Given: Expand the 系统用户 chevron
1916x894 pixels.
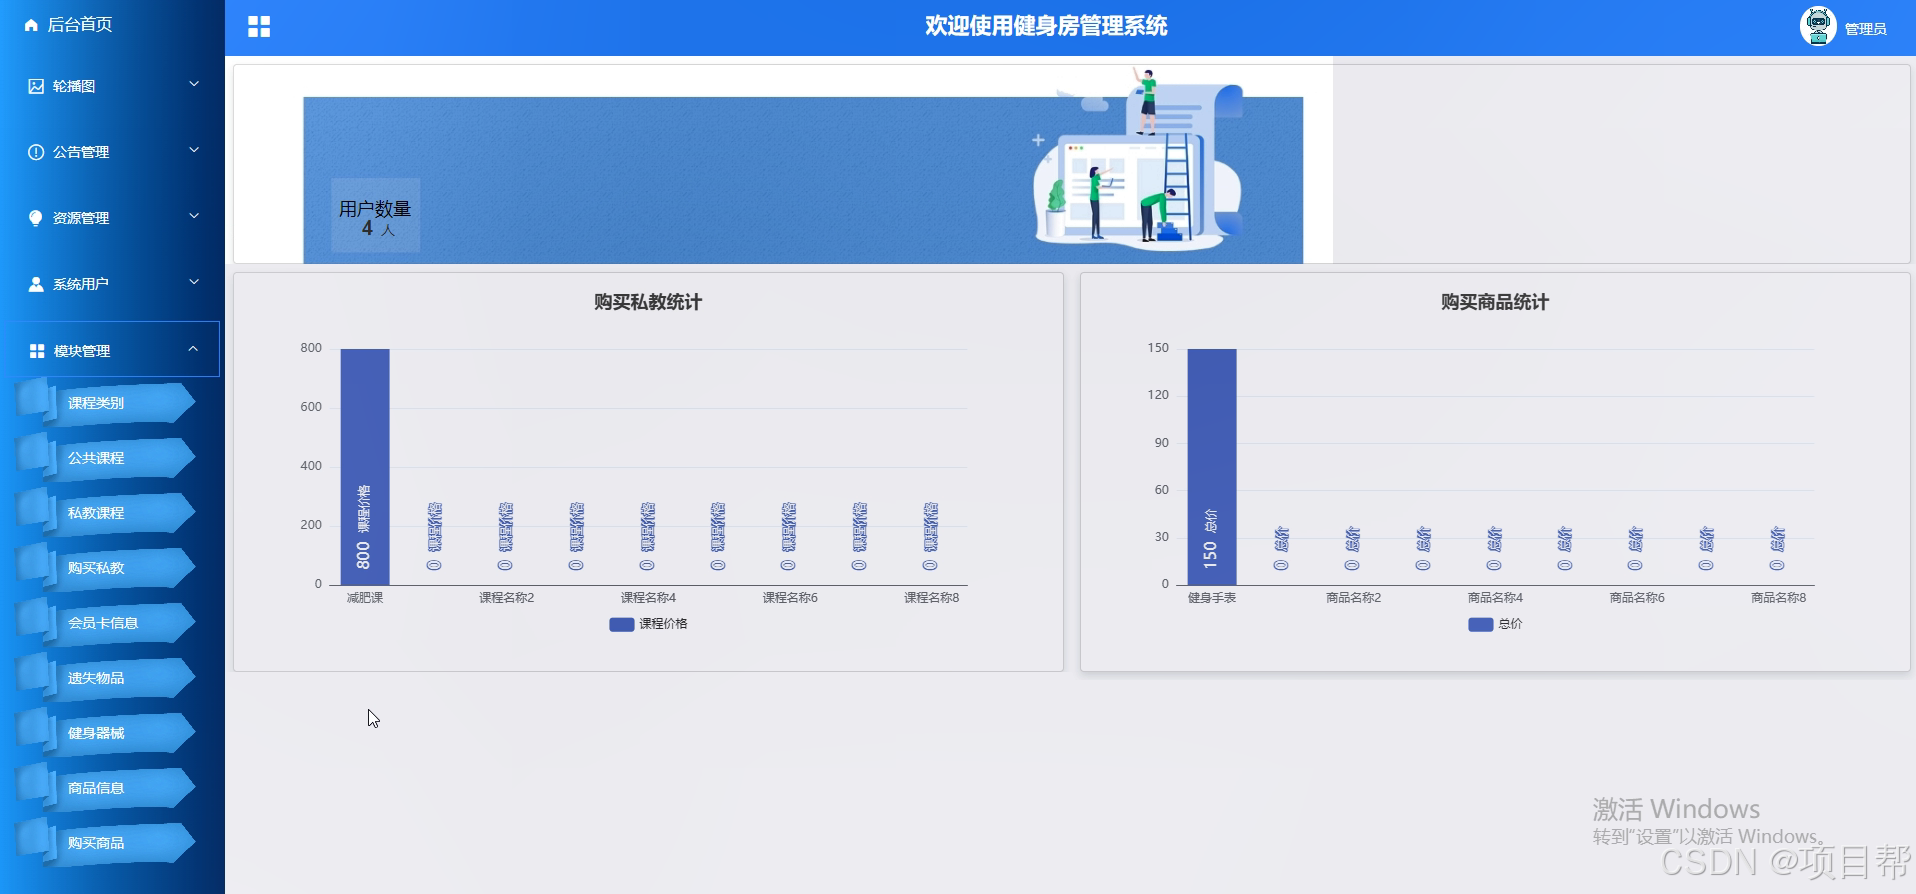Looking at the screenshot, I should 194,282.
